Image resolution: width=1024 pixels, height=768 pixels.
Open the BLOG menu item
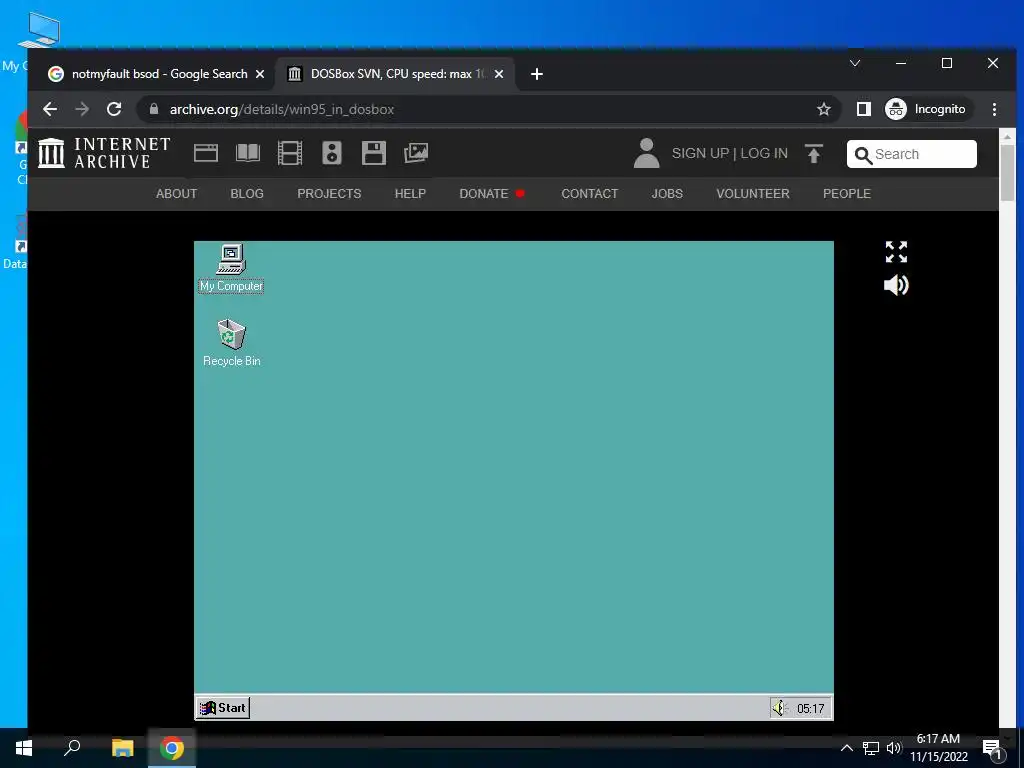247,194
